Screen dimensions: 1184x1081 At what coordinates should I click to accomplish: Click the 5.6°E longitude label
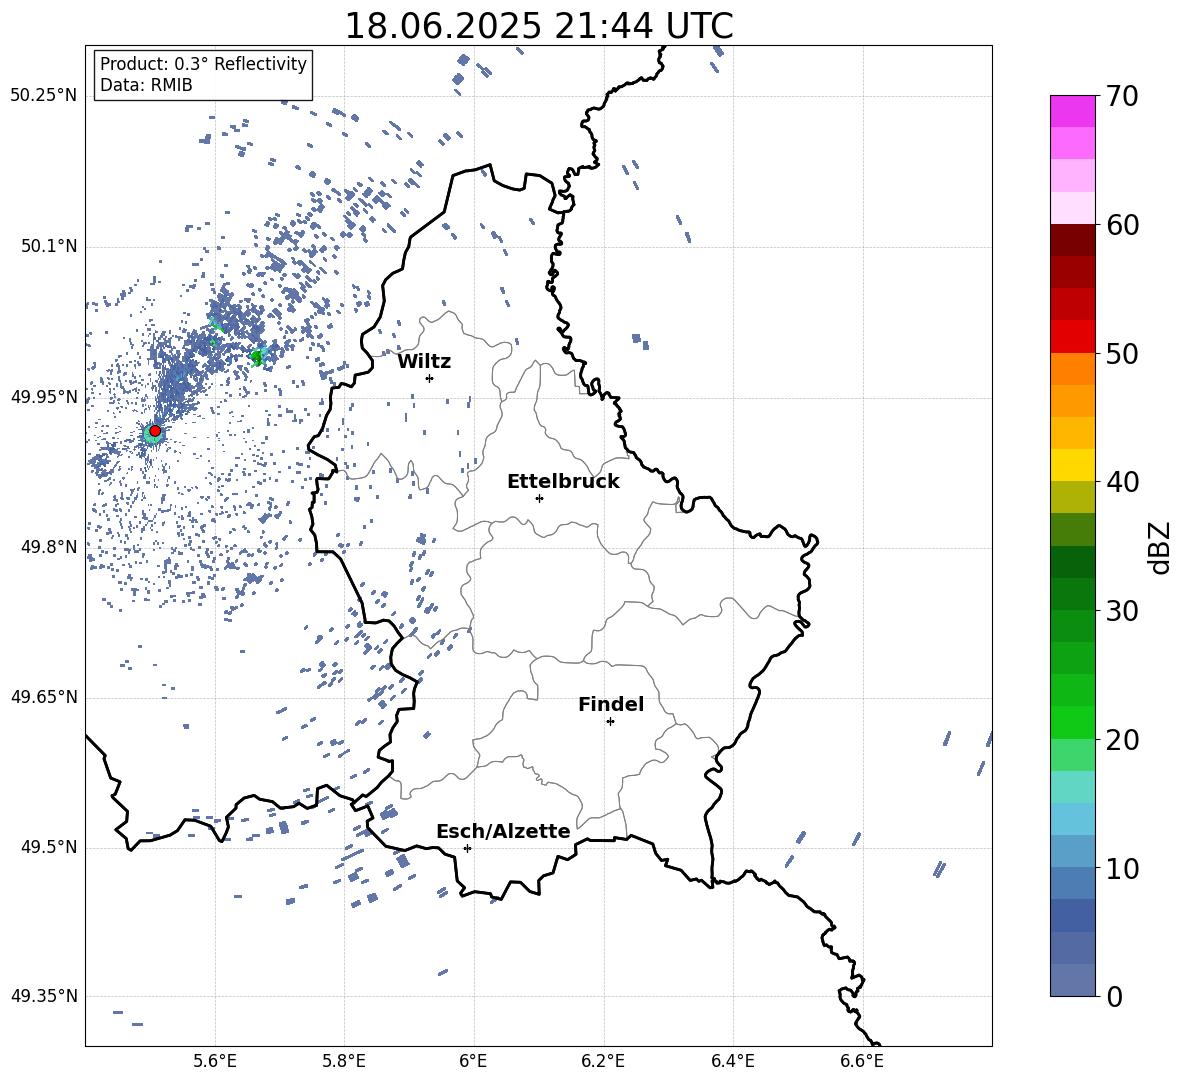215,1061
